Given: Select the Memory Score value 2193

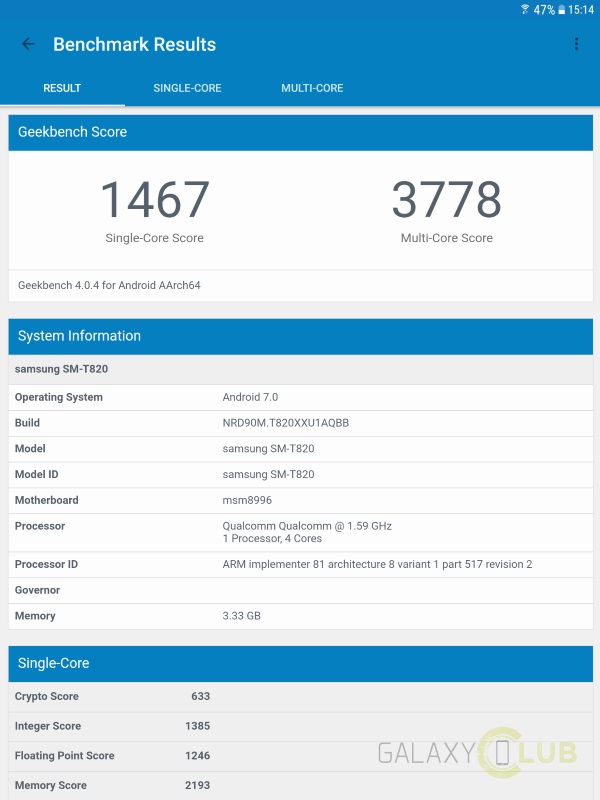Looking at the screenshot, I should point(197,785).
